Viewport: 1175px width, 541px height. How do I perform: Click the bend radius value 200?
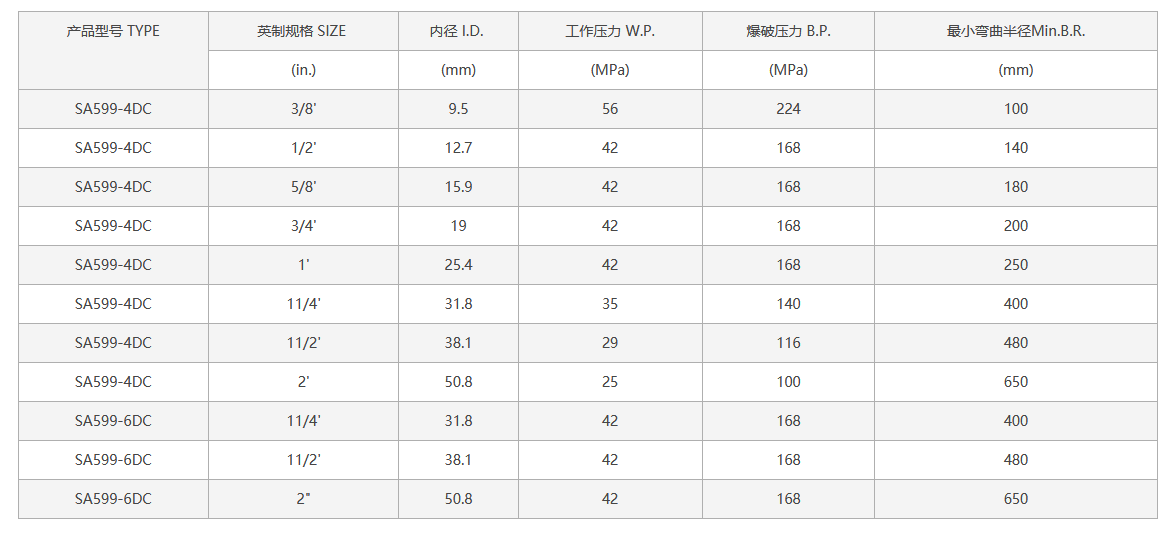1015,226
